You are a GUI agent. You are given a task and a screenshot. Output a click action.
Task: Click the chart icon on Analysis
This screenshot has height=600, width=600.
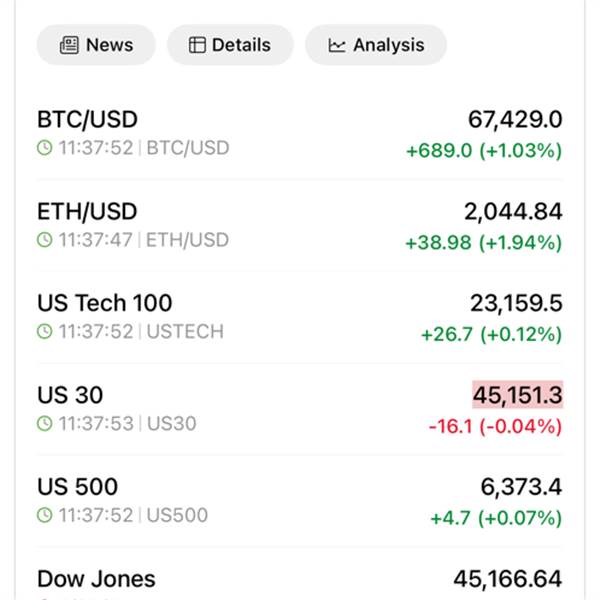337,45
